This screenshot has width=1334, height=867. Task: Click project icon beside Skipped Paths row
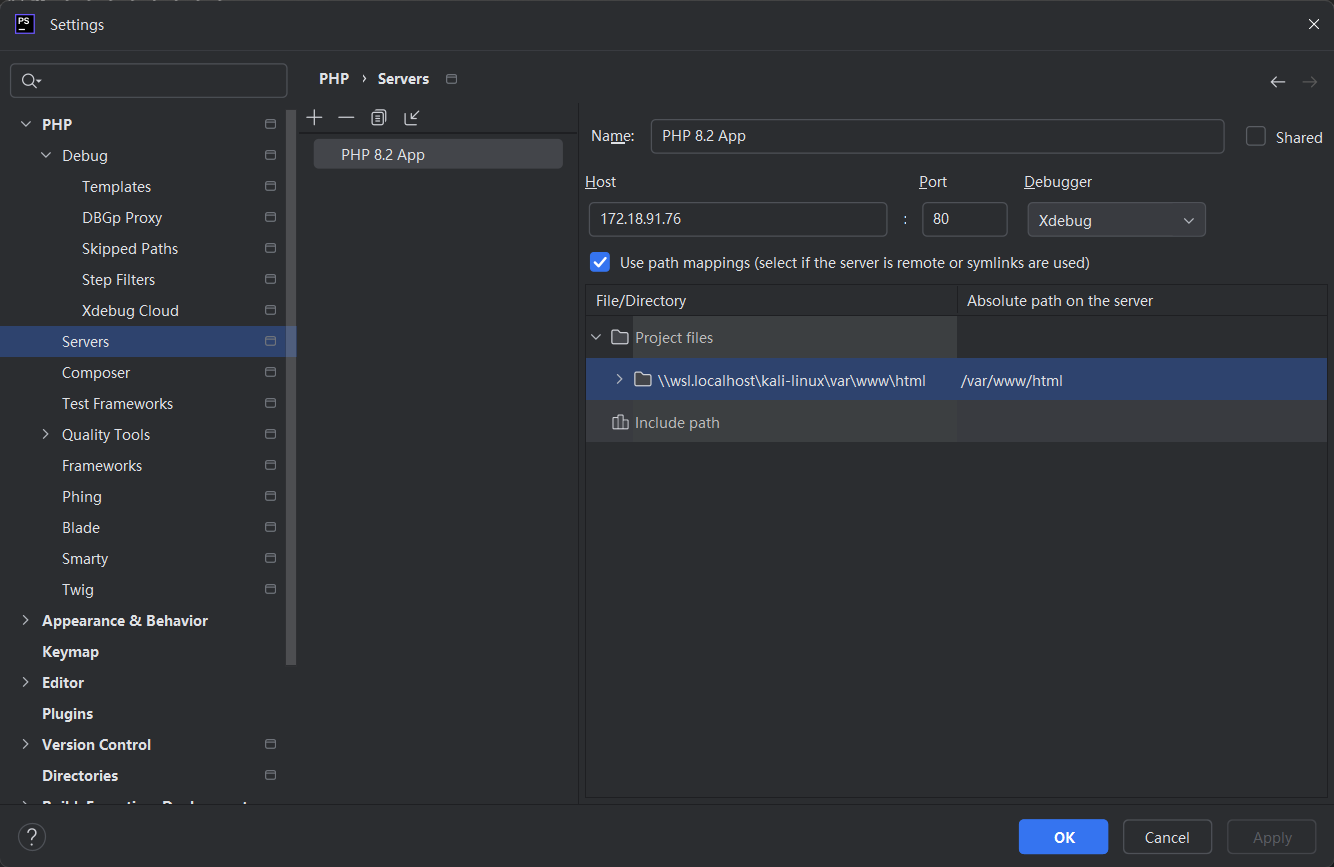(x=270, y=248)
